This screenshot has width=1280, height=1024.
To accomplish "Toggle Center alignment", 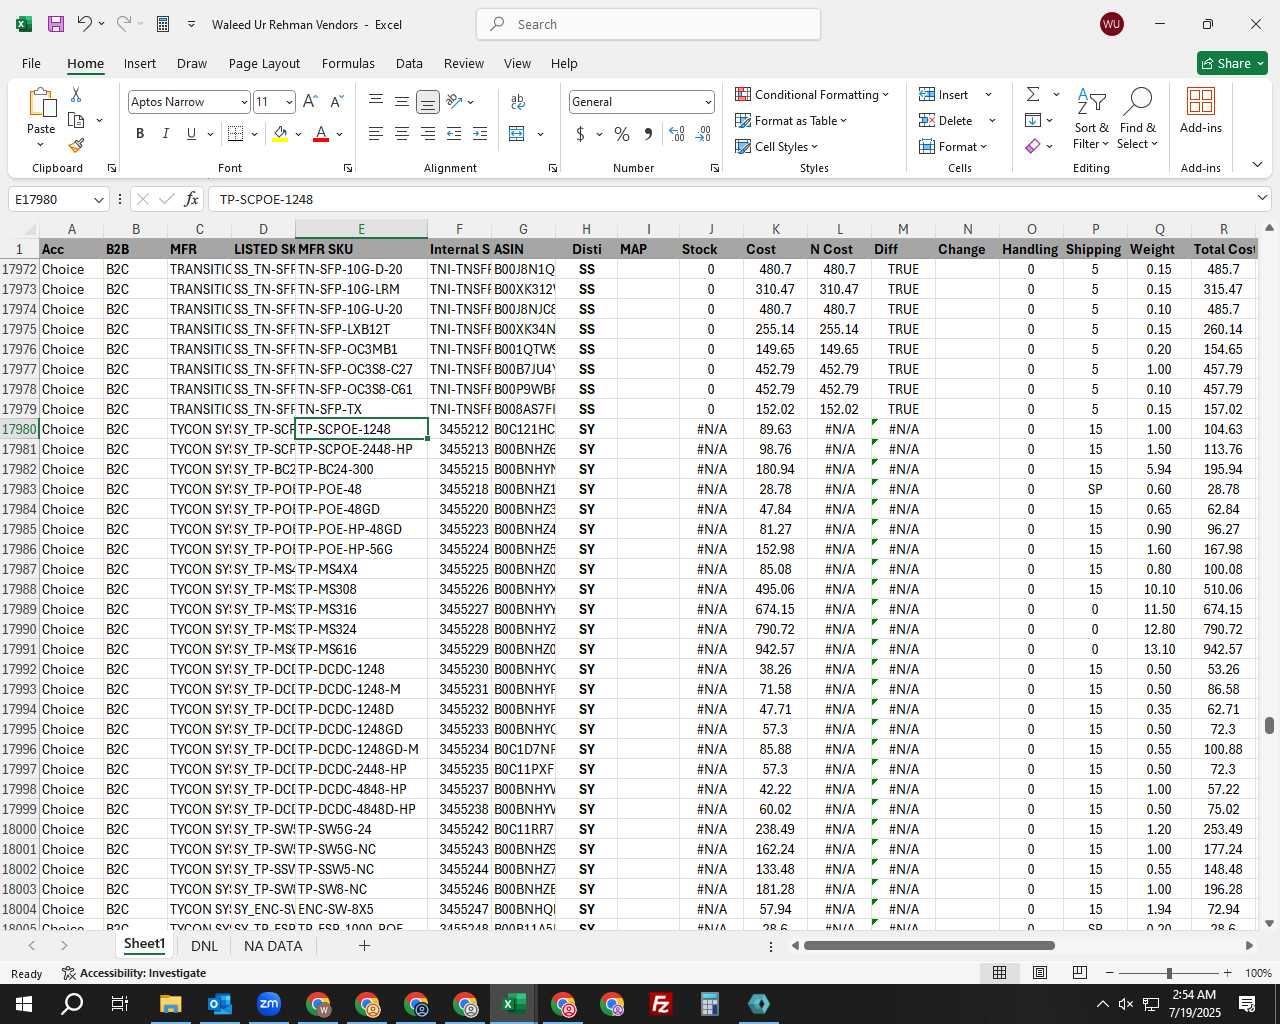I will [402, 133].
